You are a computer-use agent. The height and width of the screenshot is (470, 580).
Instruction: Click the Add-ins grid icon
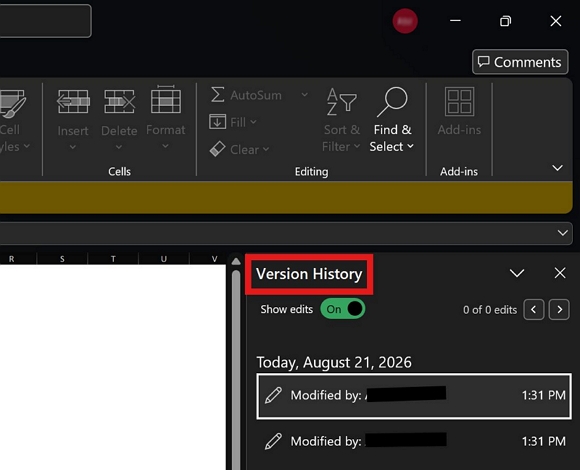click(459, 101)
